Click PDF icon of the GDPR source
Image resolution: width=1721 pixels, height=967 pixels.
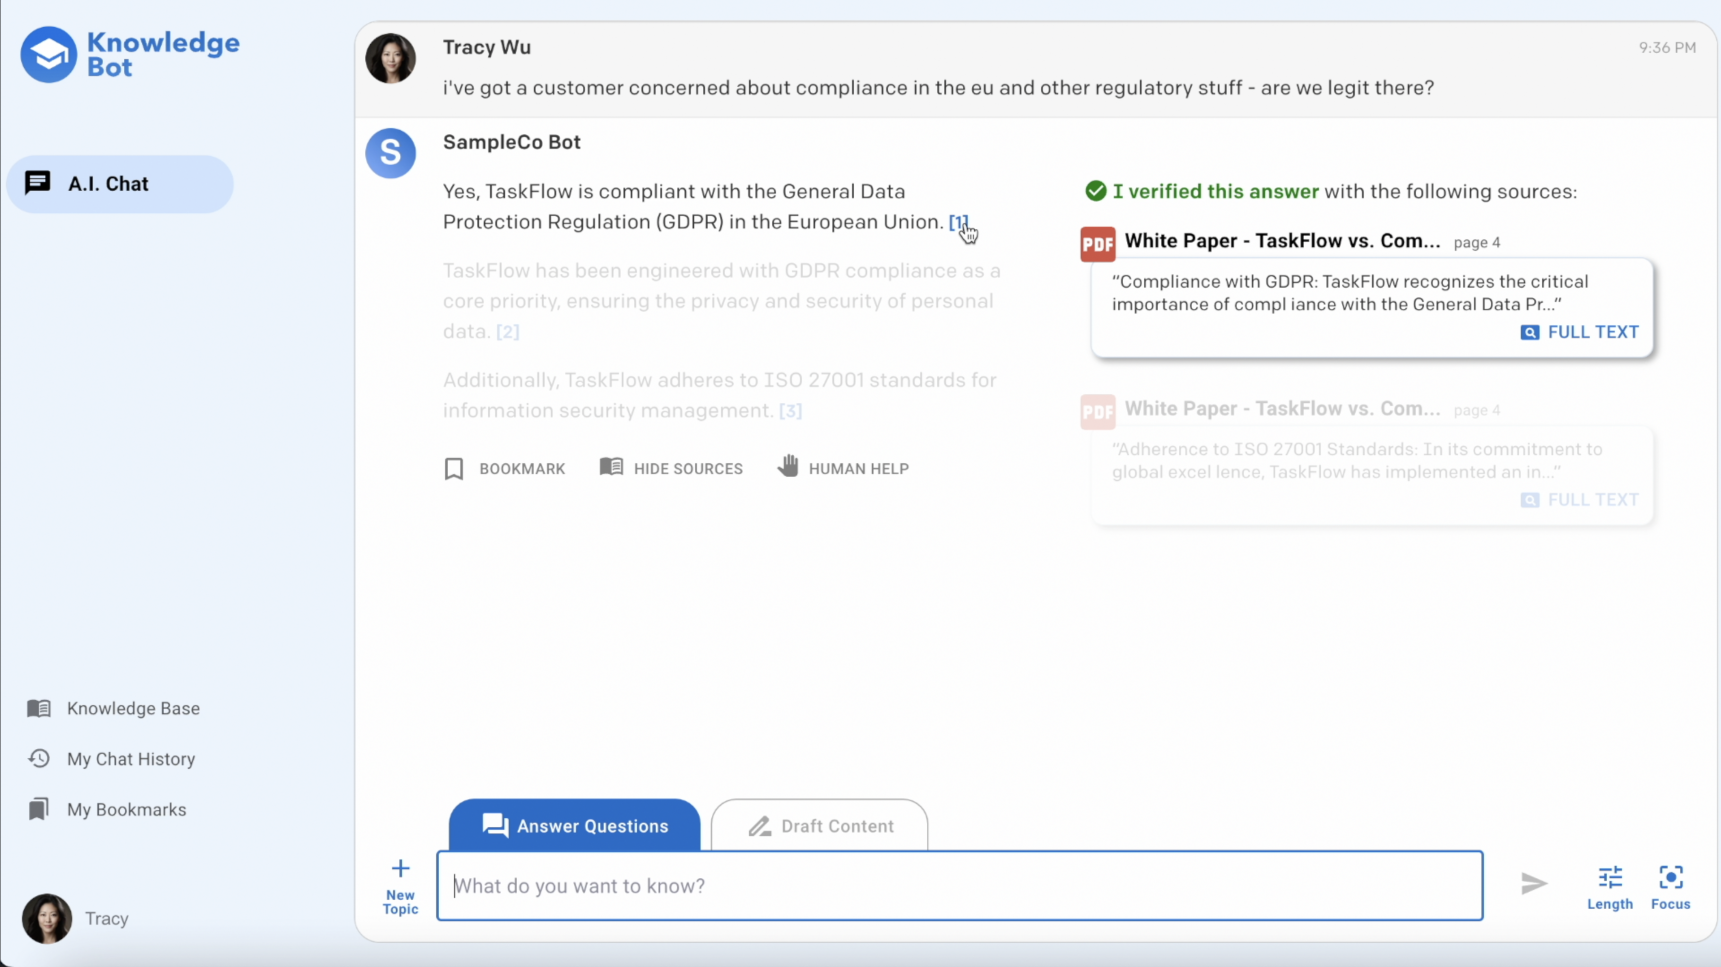[1098, 243]
